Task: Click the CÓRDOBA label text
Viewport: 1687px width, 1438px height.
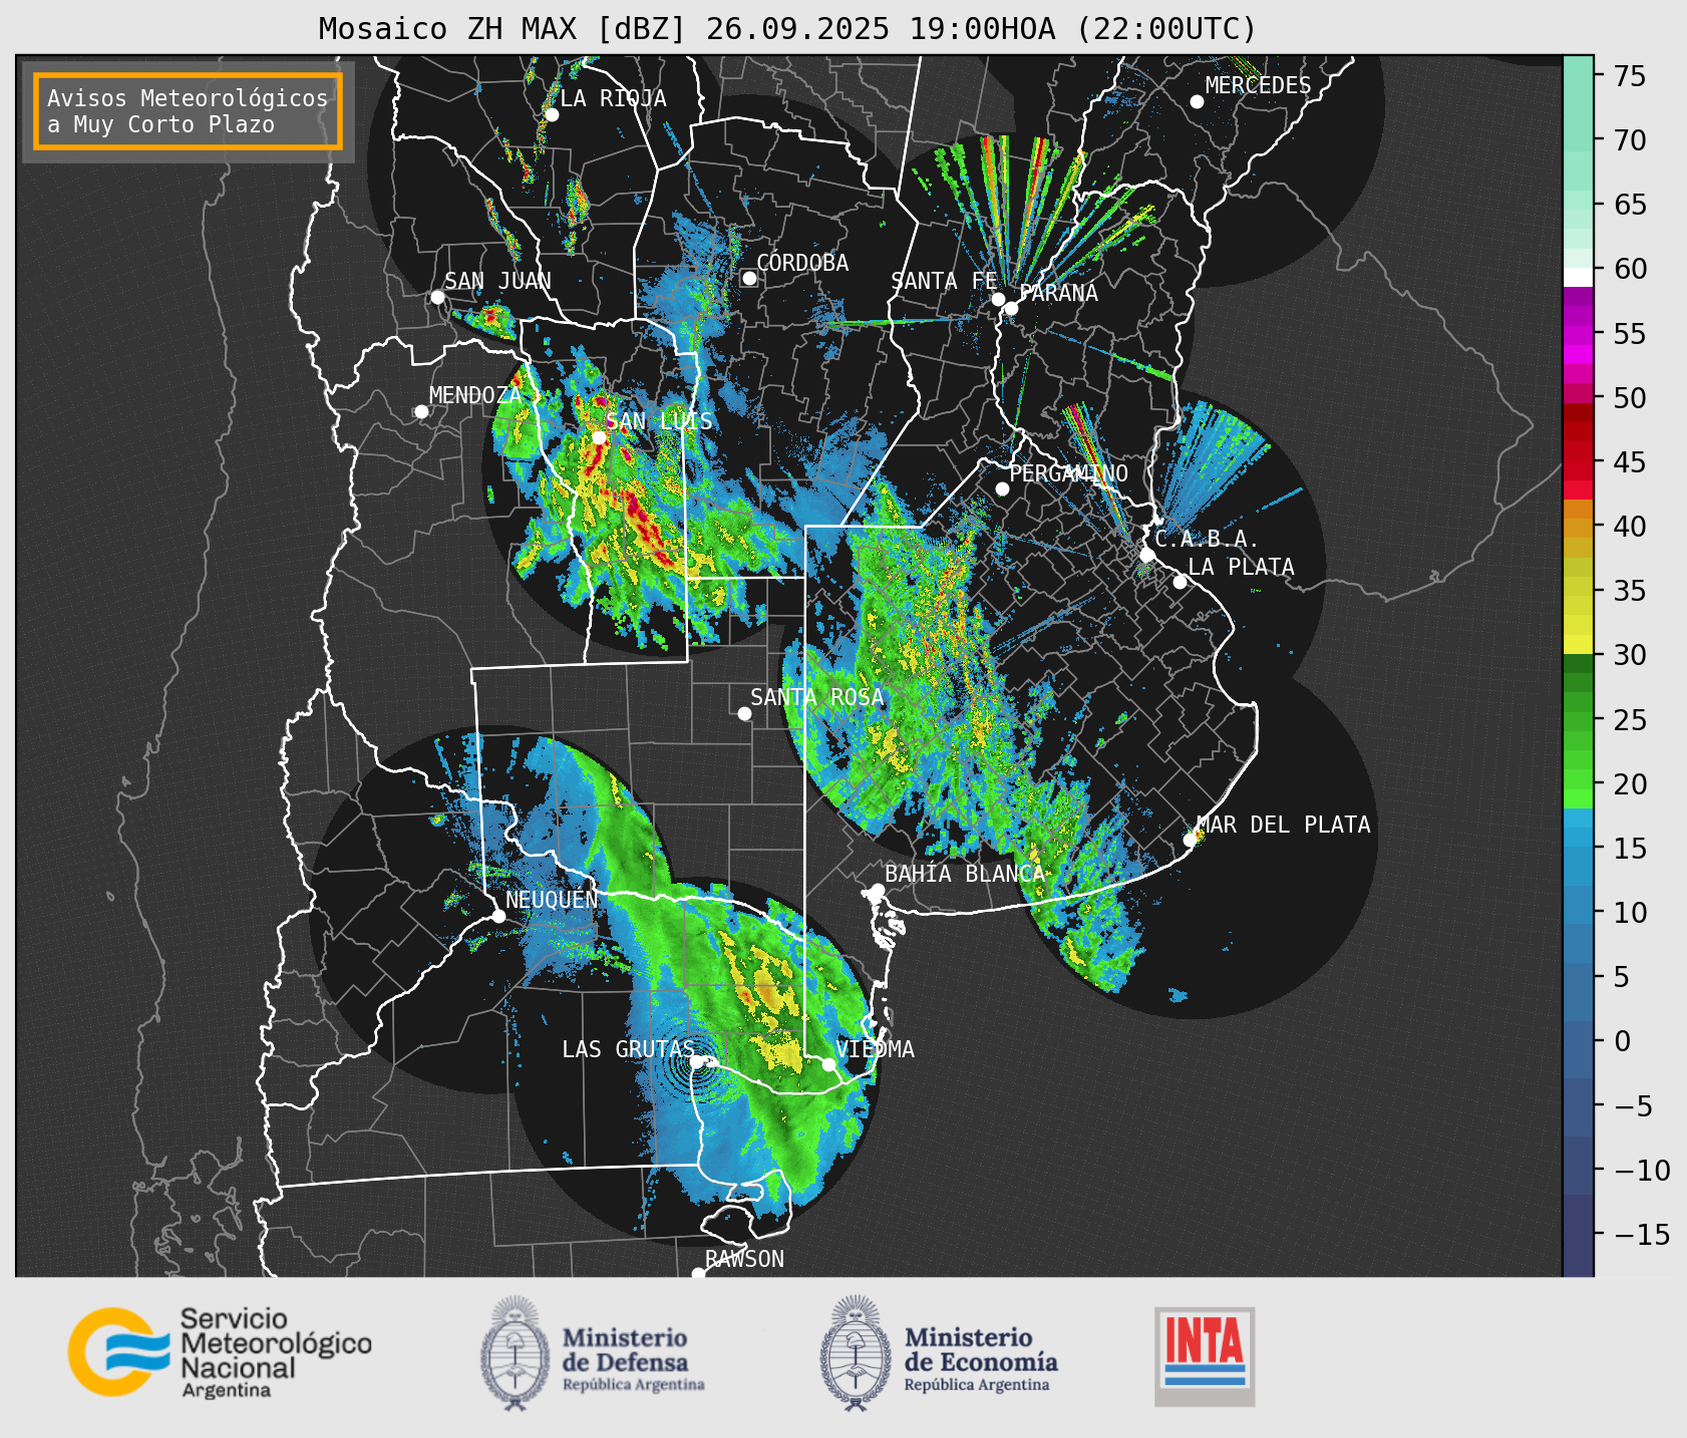Action: click(802, 262)
